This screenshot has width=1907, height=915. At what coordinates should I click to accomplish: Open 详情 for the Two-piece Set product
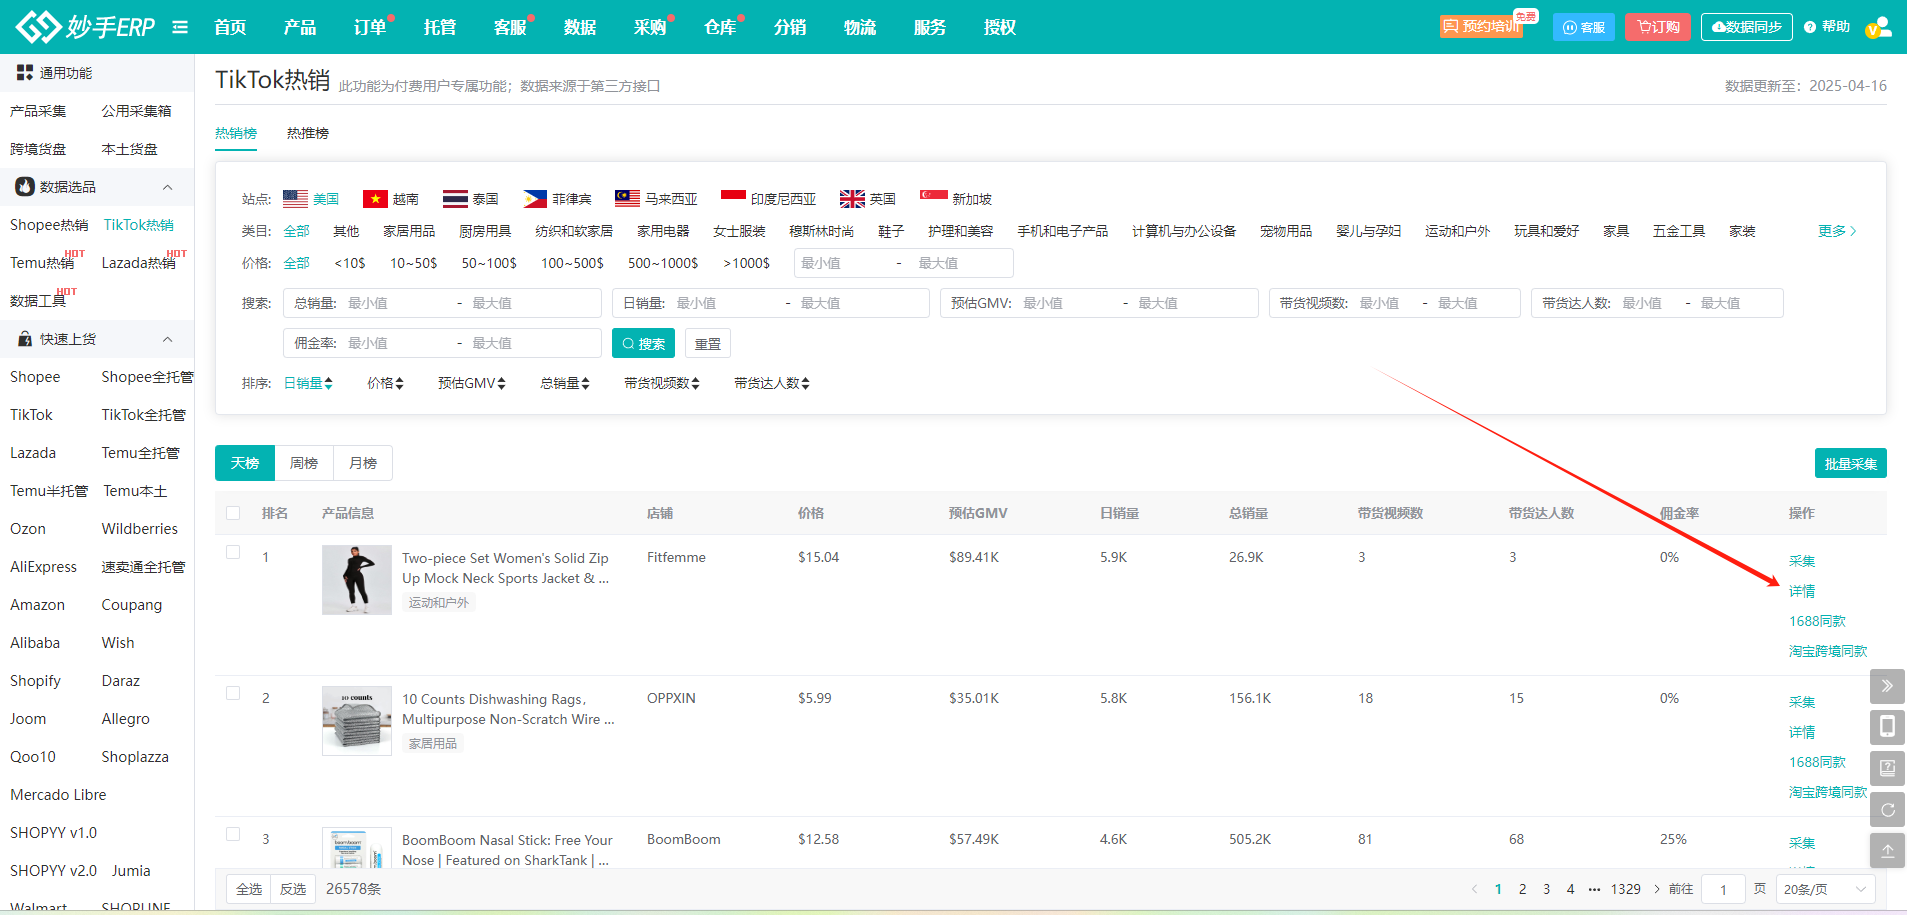point(1802,591)
